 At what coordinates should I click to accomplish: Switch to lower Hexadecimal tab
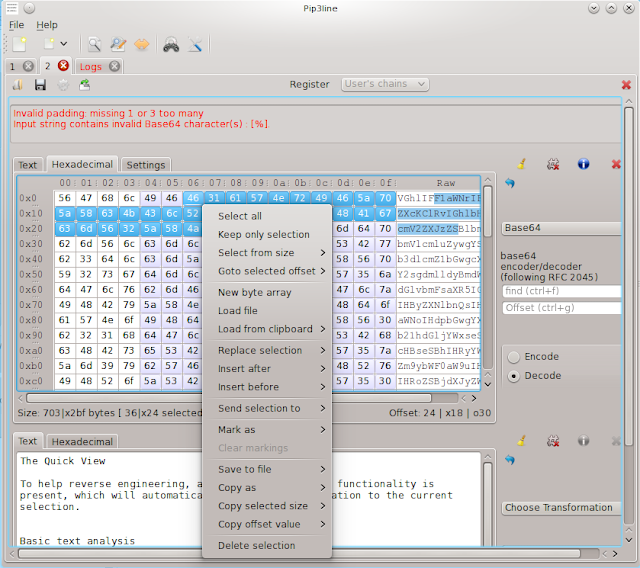(x=82, y=442)
